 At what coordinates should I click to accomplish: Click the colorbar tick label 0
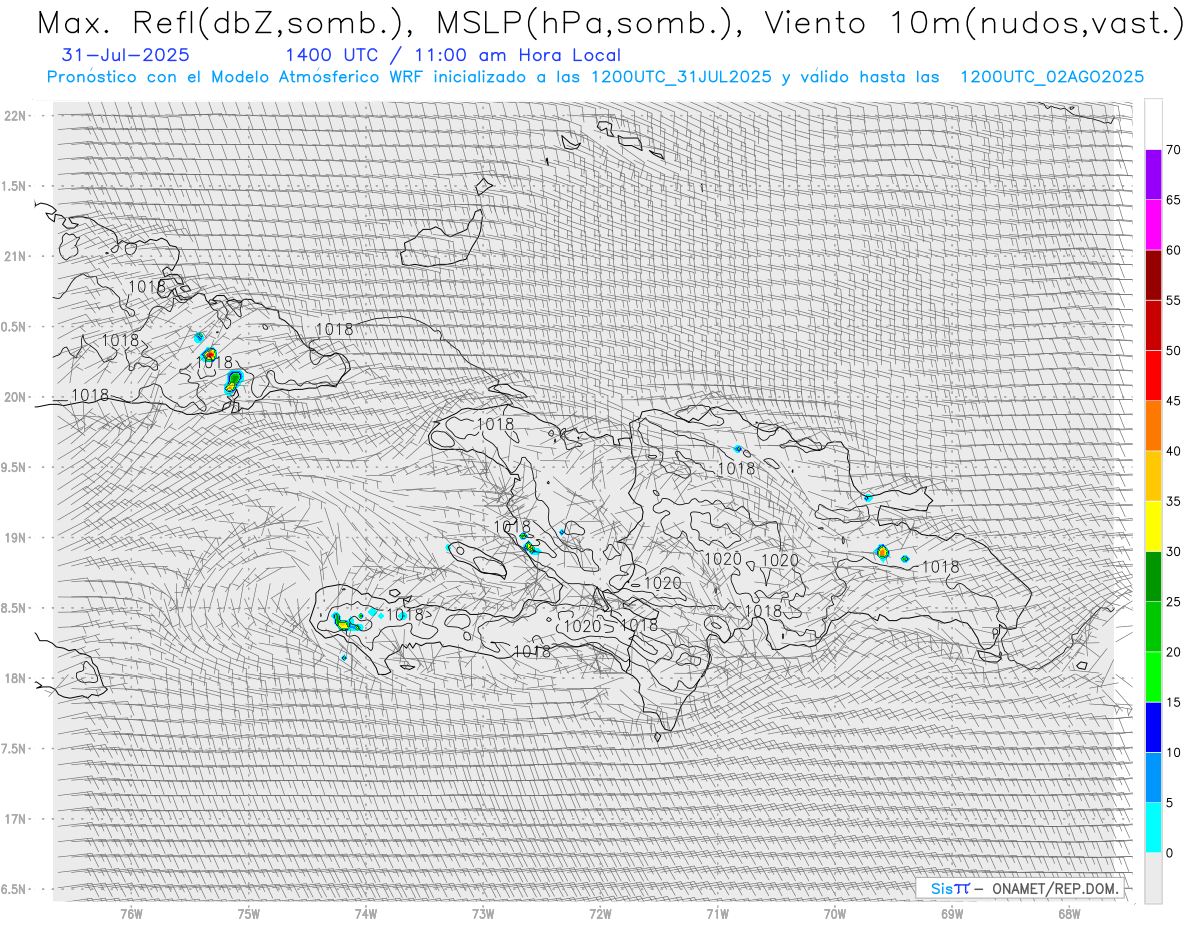[1169, 852]
